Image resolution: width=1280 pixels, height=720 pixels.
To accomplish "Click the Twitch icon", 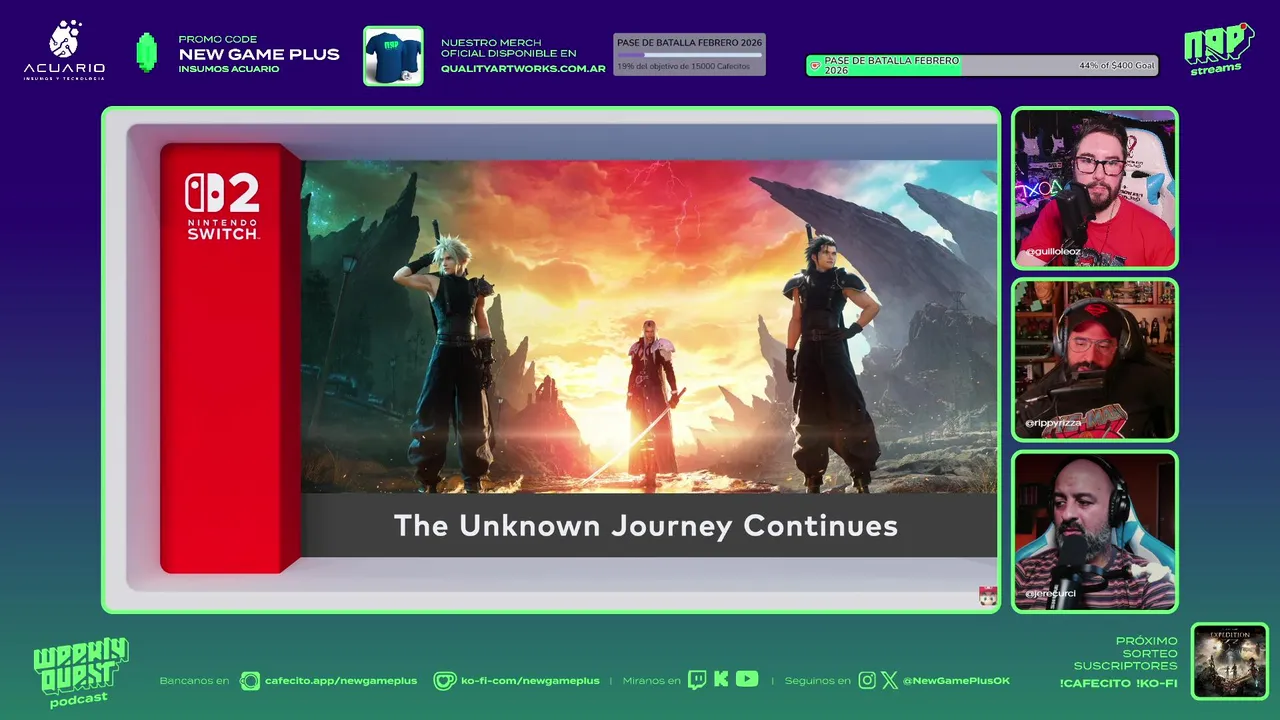I will coord(697,680).
